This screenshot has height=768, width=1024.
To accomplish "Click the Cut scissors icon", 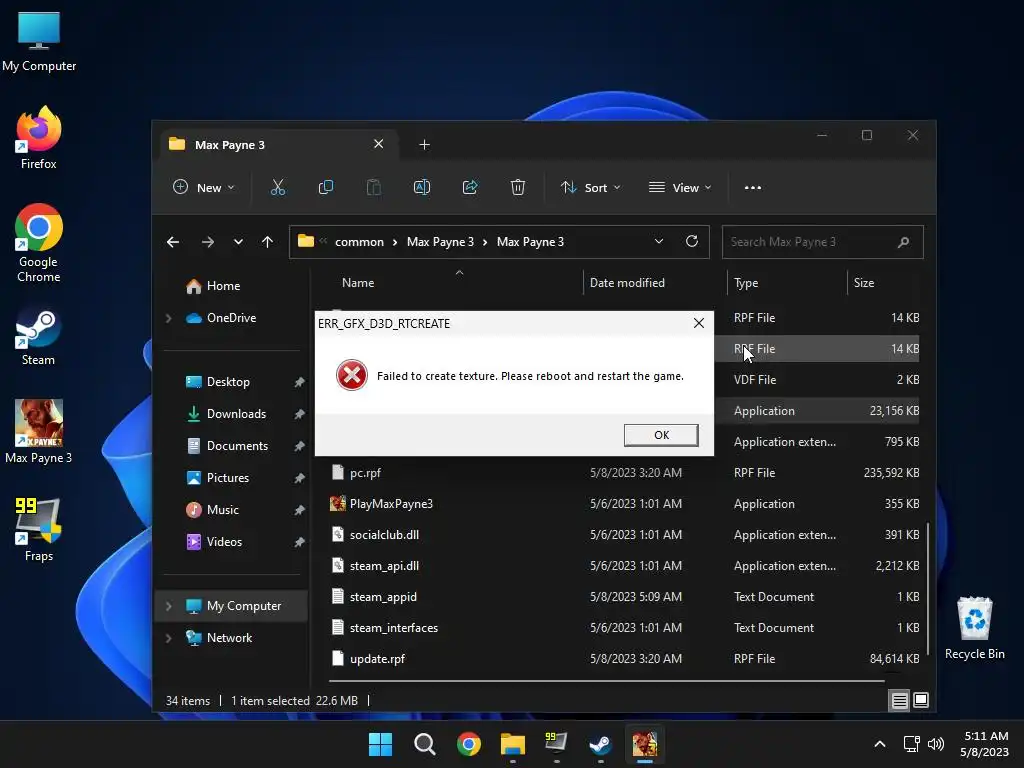I will pos(278,187).
